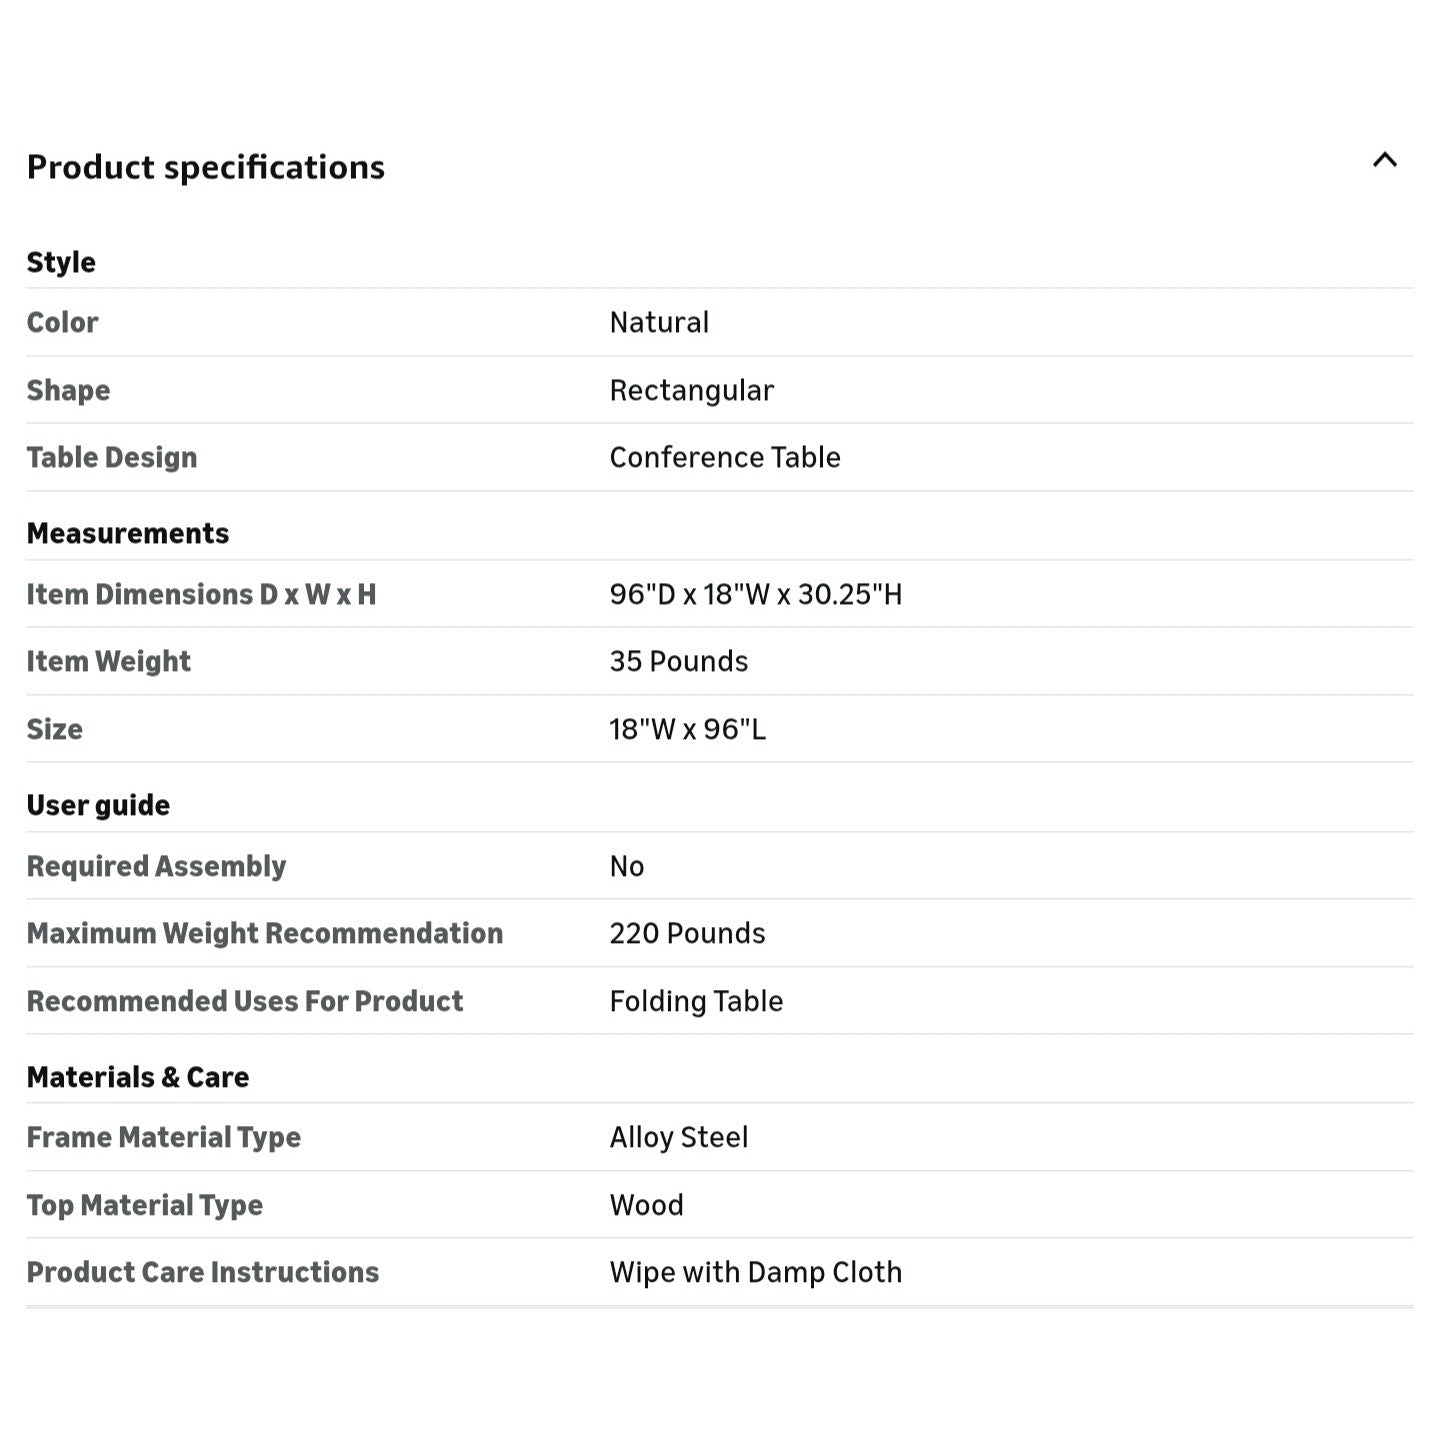Screen dimensions: 1440x1440
Task: Select the Alloy Steel frame material value
Action: [x=679, y=1137]
